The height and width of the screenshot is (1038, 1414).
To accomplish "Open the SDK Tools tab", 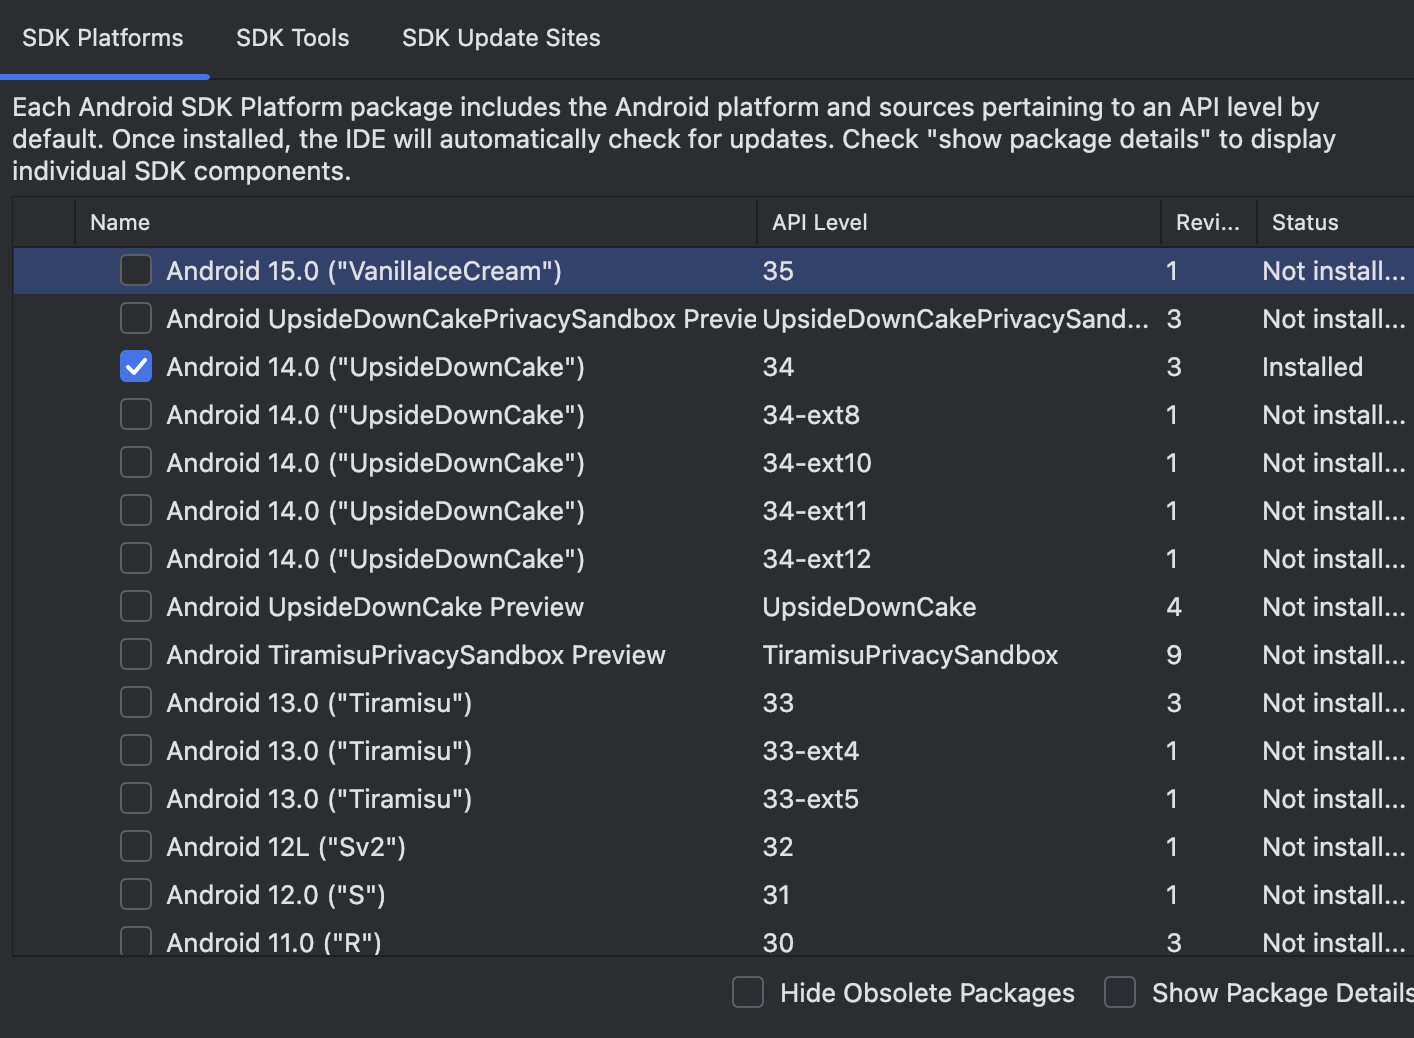I will point(292,38).
